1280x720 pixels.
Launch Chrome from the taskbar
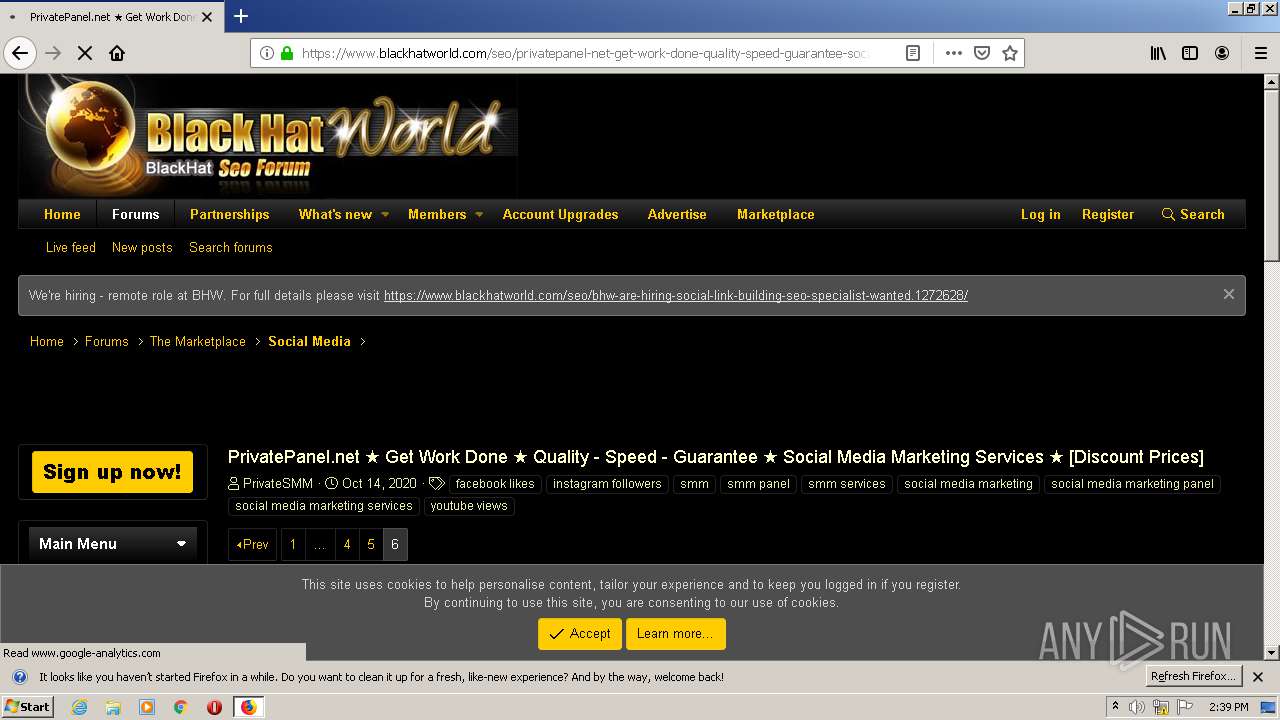click(x=180, y=707)
